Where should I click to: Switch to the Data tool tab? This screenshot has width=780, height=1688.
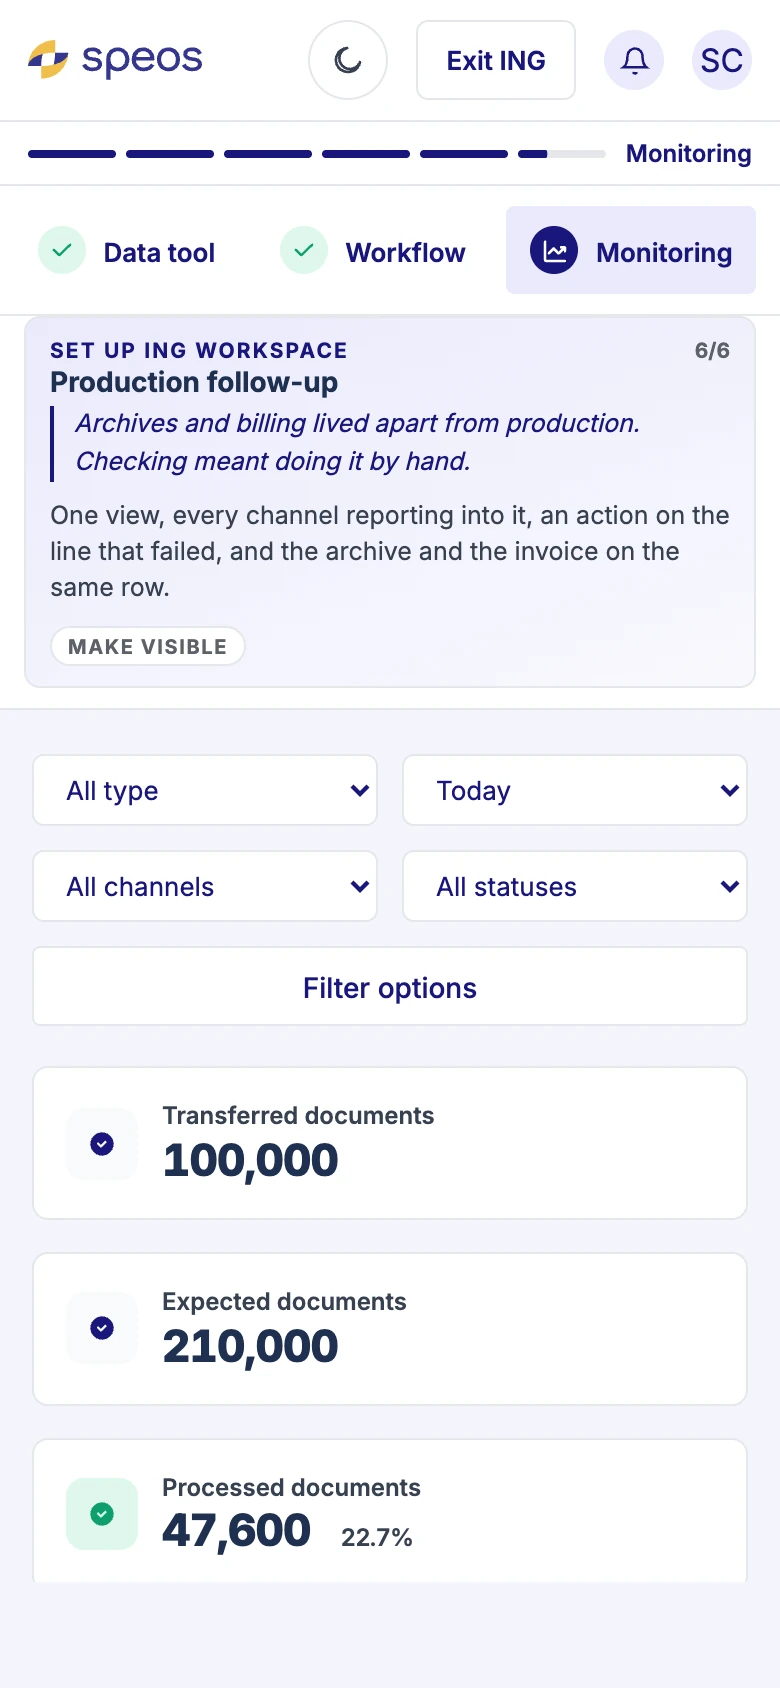pyautogui.click(x=128, y=250)
